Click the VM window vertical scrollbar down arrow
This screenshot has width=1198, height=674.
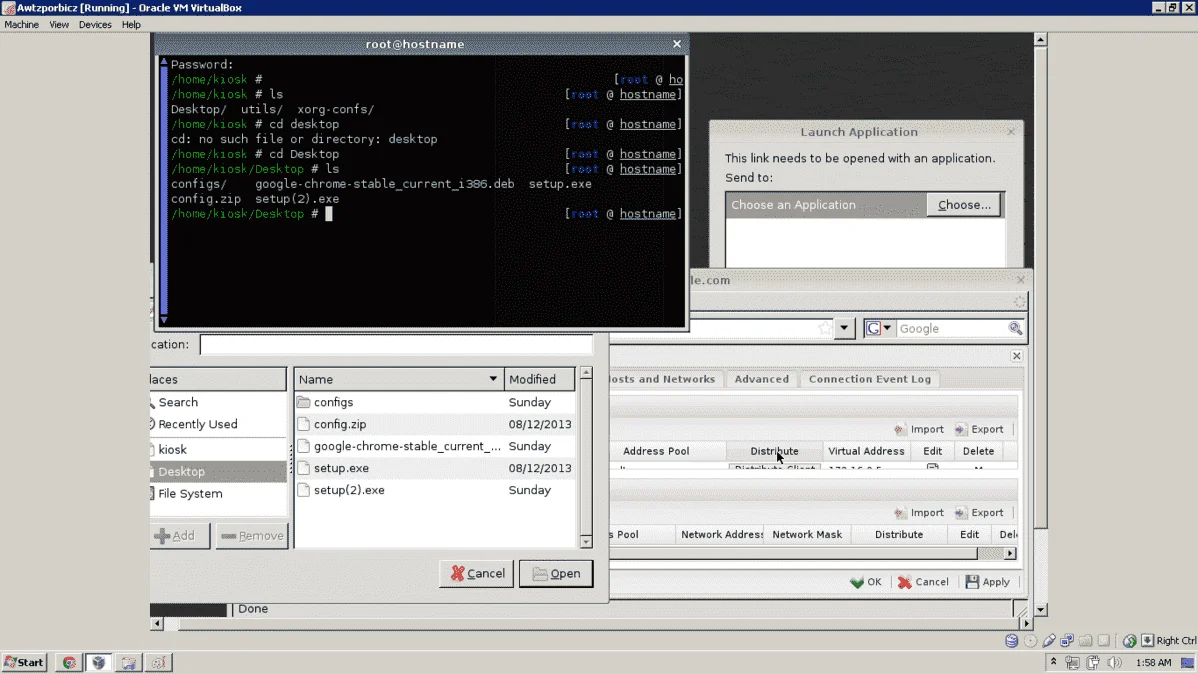pyautogui.click(x=1041, y=610)
